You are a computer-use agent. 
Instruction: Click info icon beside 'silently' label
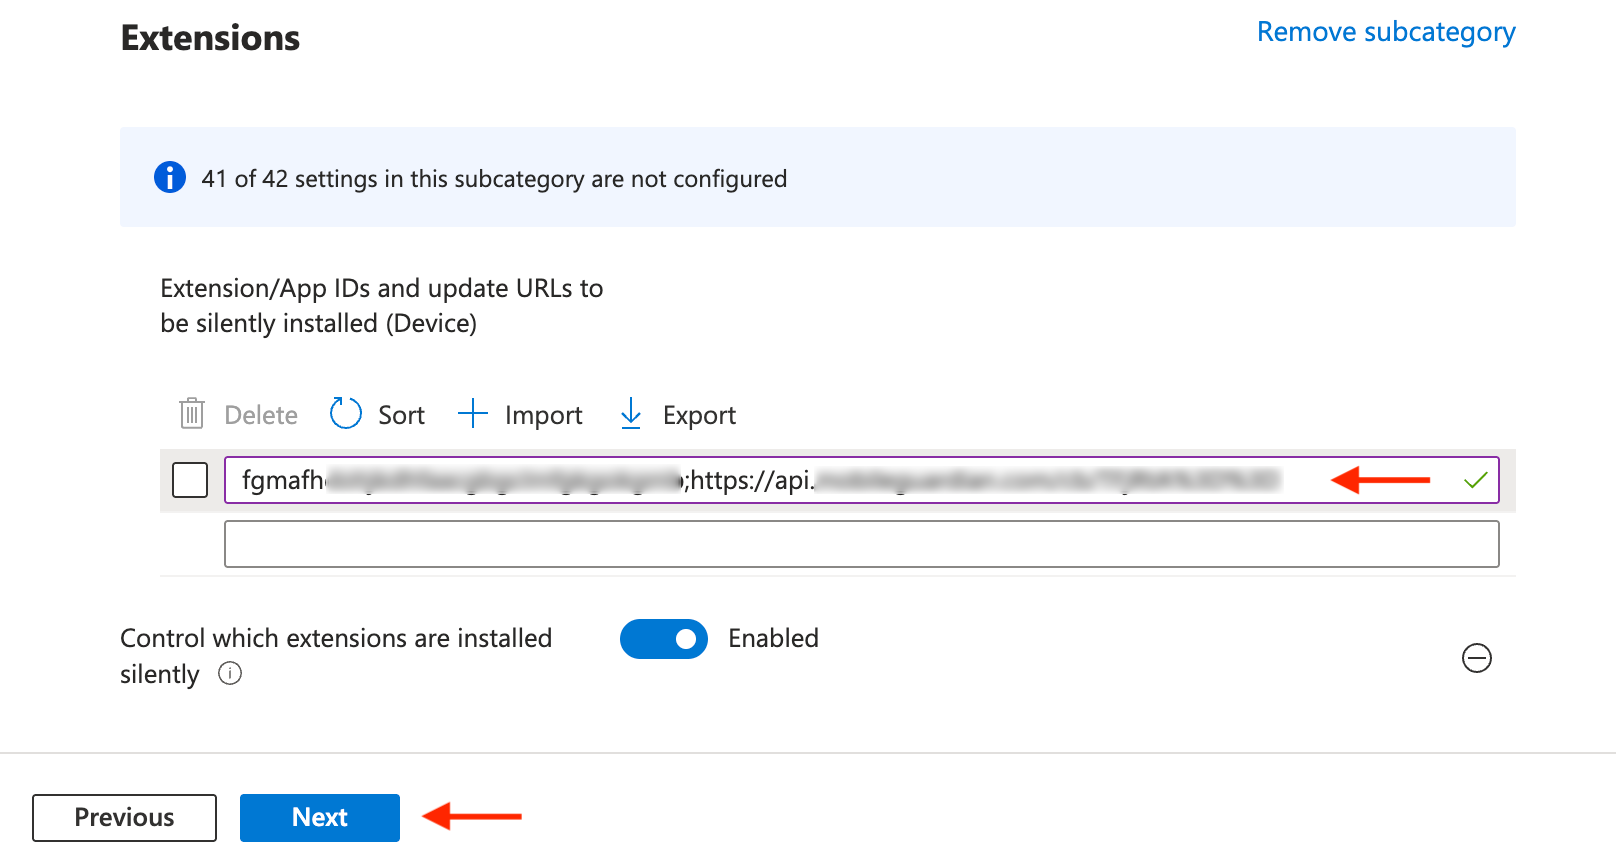[x=230, y=673]
